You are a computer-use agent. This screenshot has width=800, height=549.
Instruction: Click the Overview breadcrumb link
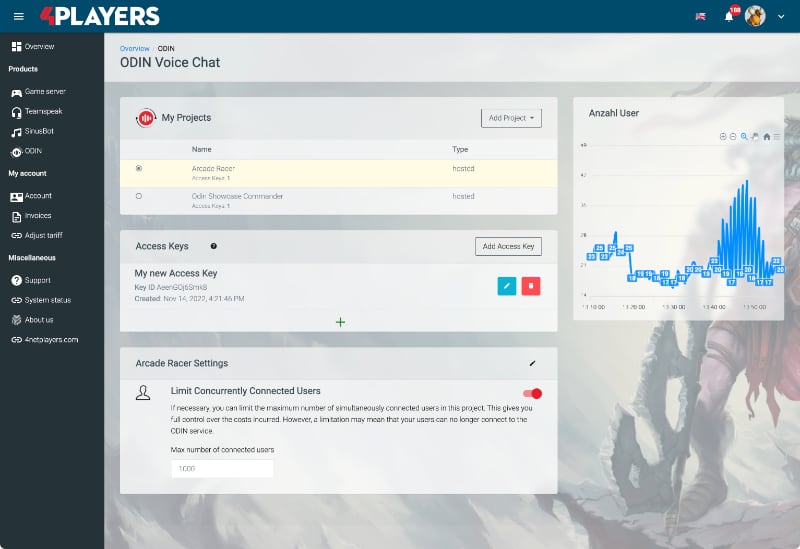(135, 48)
